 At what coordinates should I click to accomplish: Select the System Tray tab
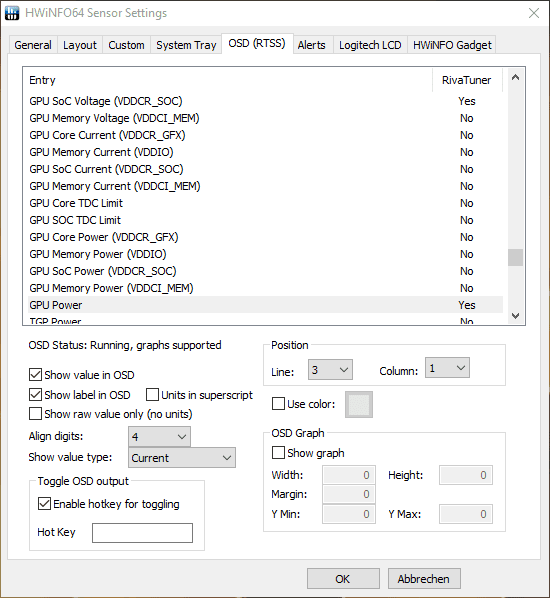point(186,45)
